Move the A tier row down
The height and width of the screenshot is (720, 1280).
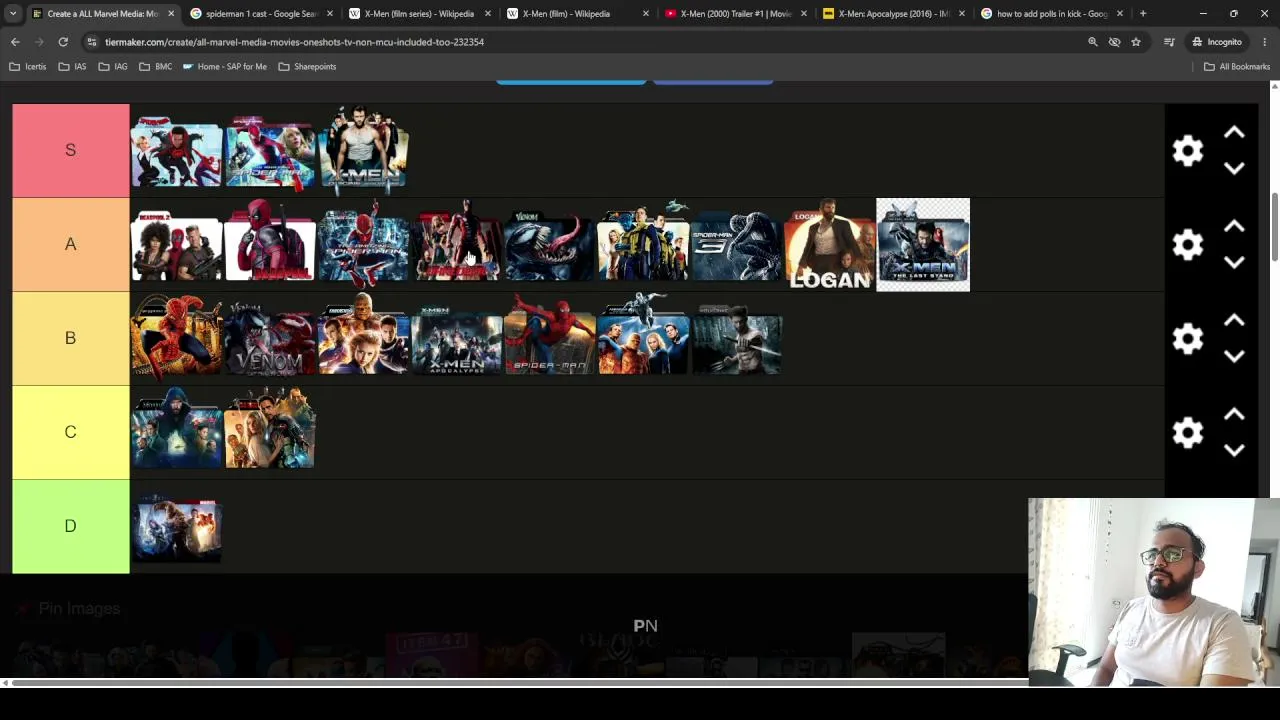1234,262
